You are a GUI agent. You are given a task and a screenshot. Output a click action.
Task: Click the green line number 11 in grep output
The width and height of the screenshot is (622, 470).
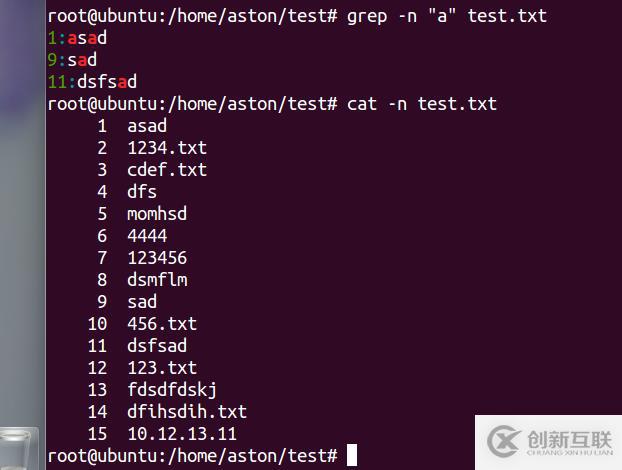(57, 82)
